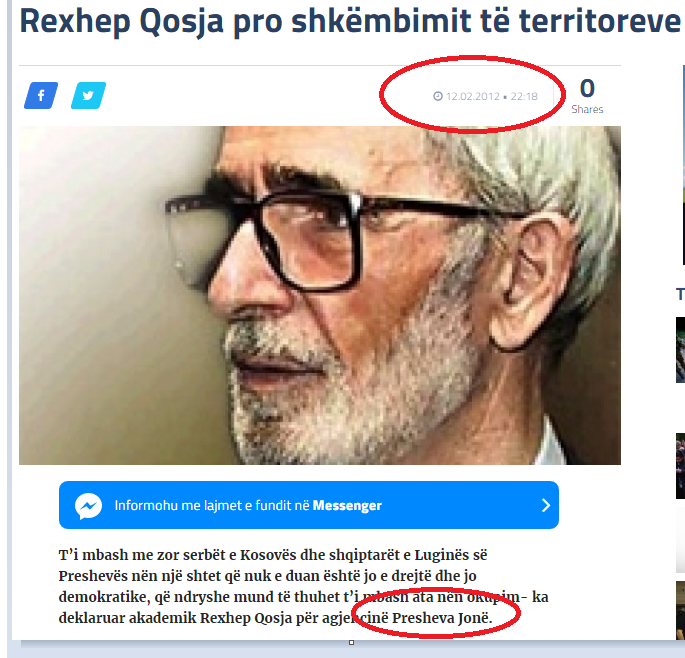This screenshot has height=658, width=685.
Task: Open the right chevron on Messenger banner
Action: tap(546, 505)
